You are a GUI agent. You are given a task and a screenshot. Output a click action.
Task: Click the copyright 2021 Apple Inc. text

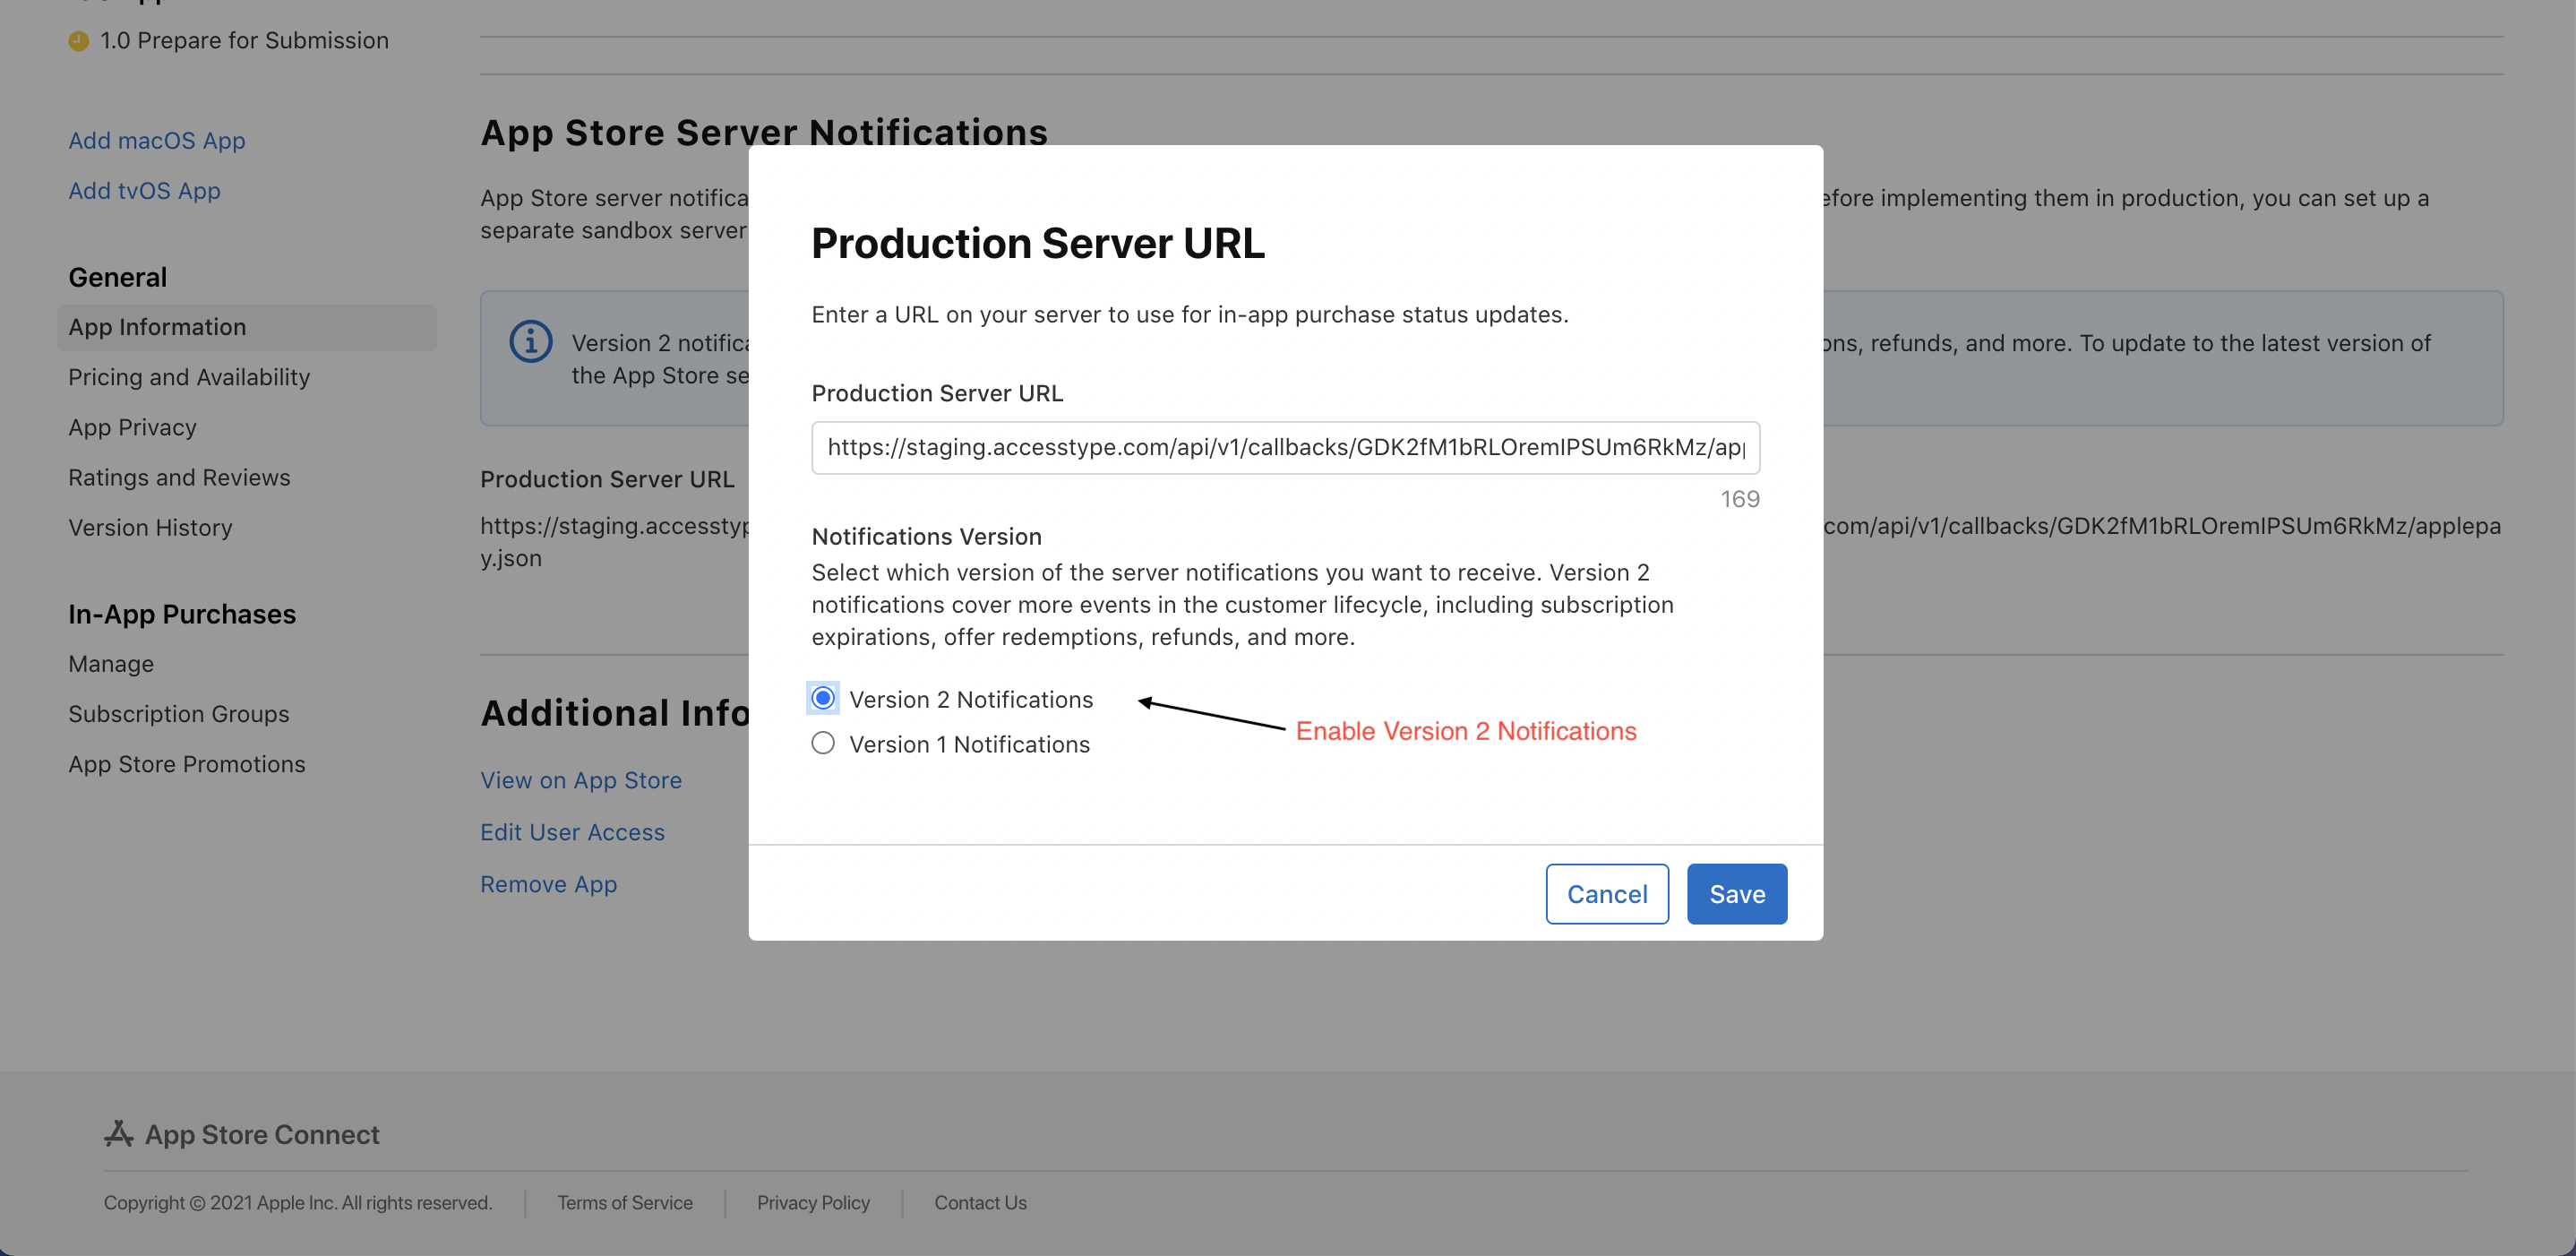[x=298, y=1202]
